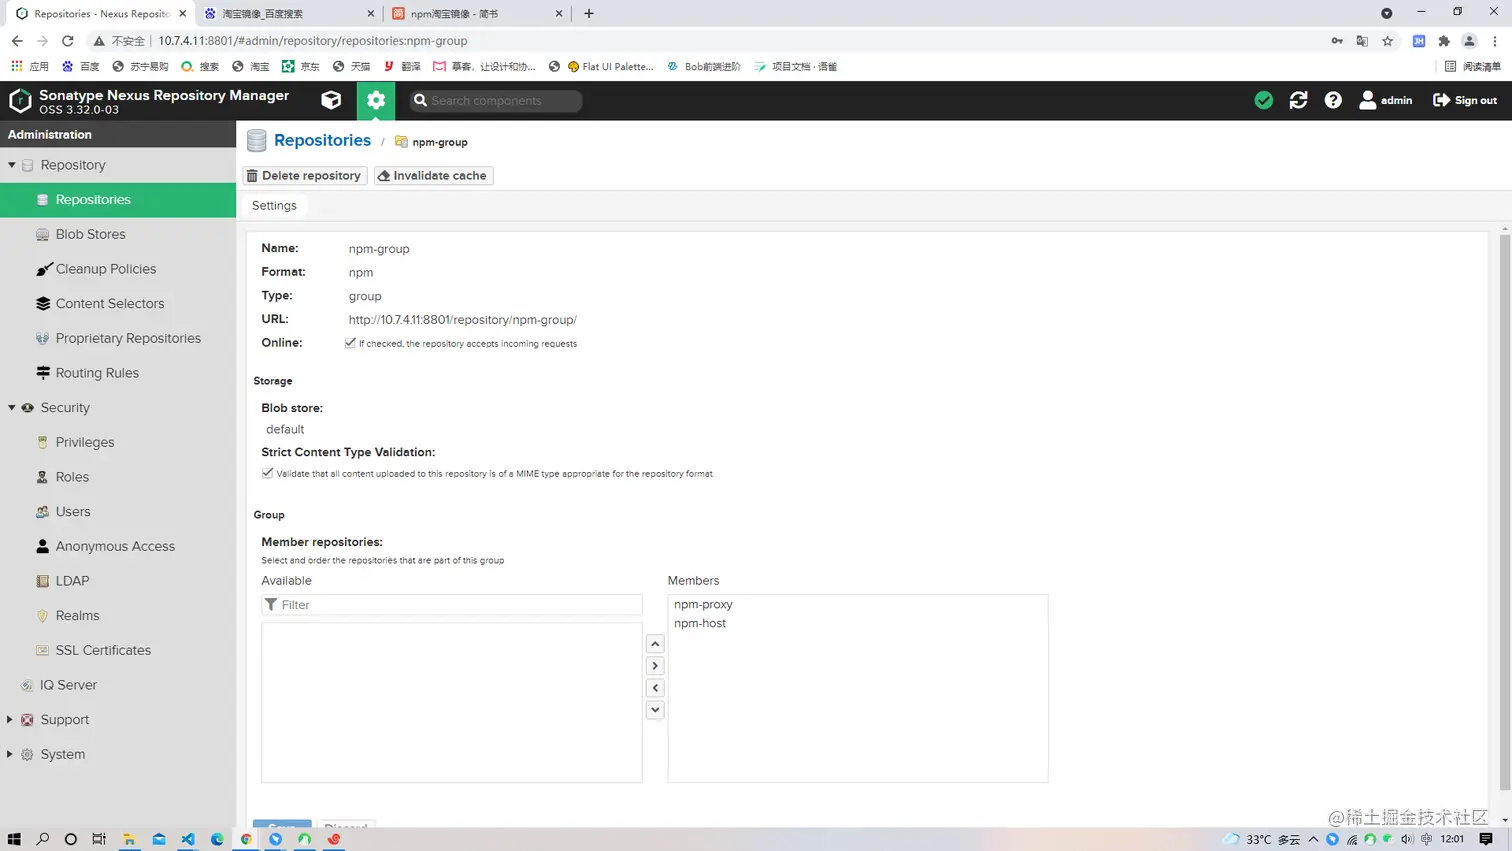
Task: Open the Flat UI Palette bookmark
Action: [610, 67]
